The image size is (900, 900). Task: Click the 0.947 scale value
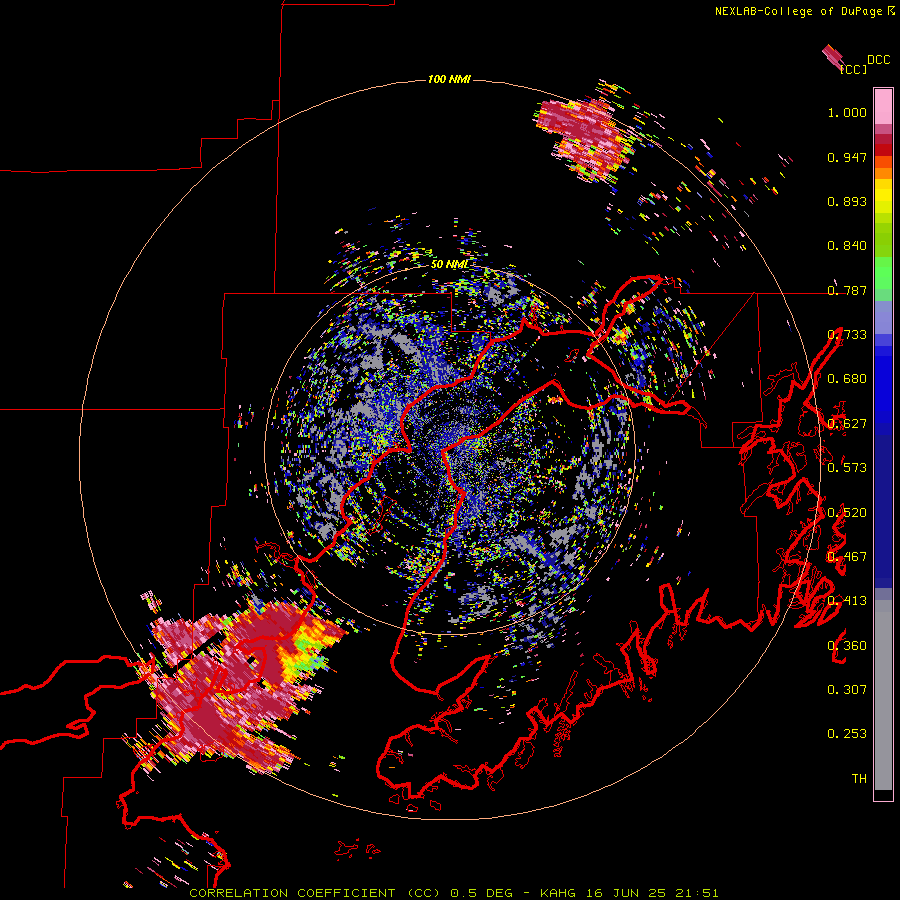click(x=847, y=157)
